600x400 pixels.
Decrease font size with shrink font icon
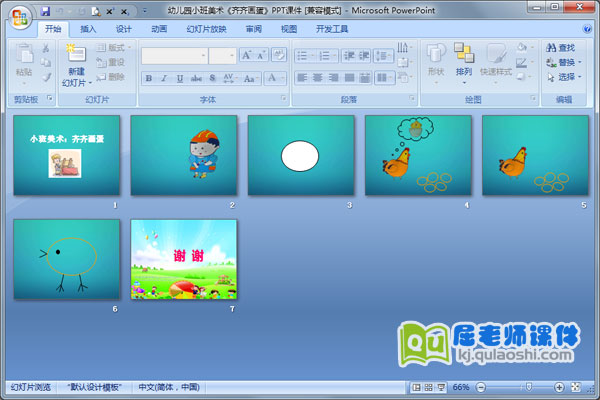point(261,55)
